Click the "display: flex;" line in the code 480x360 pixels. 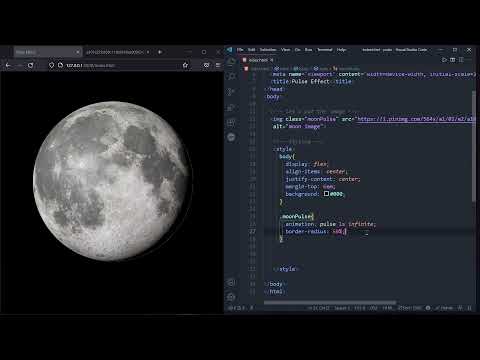[x=307, y=164]
